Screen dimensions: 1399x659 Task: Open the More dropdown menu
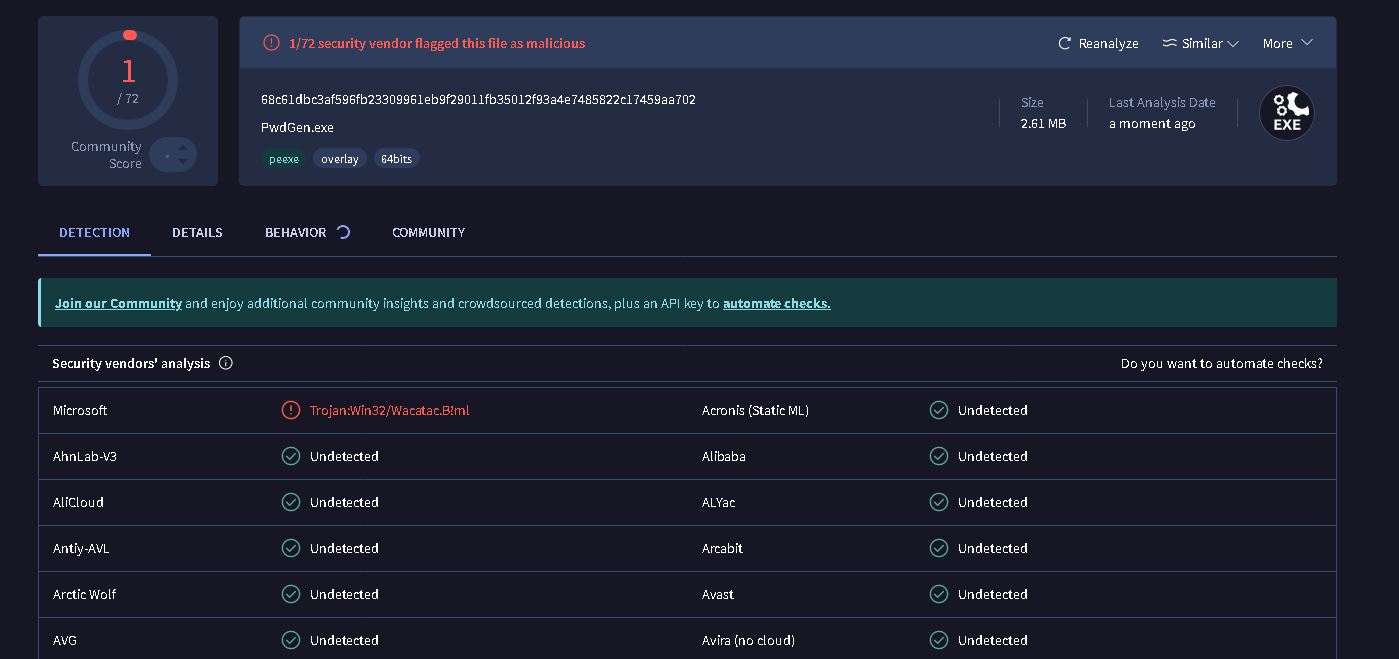[x=1287, y=44]
